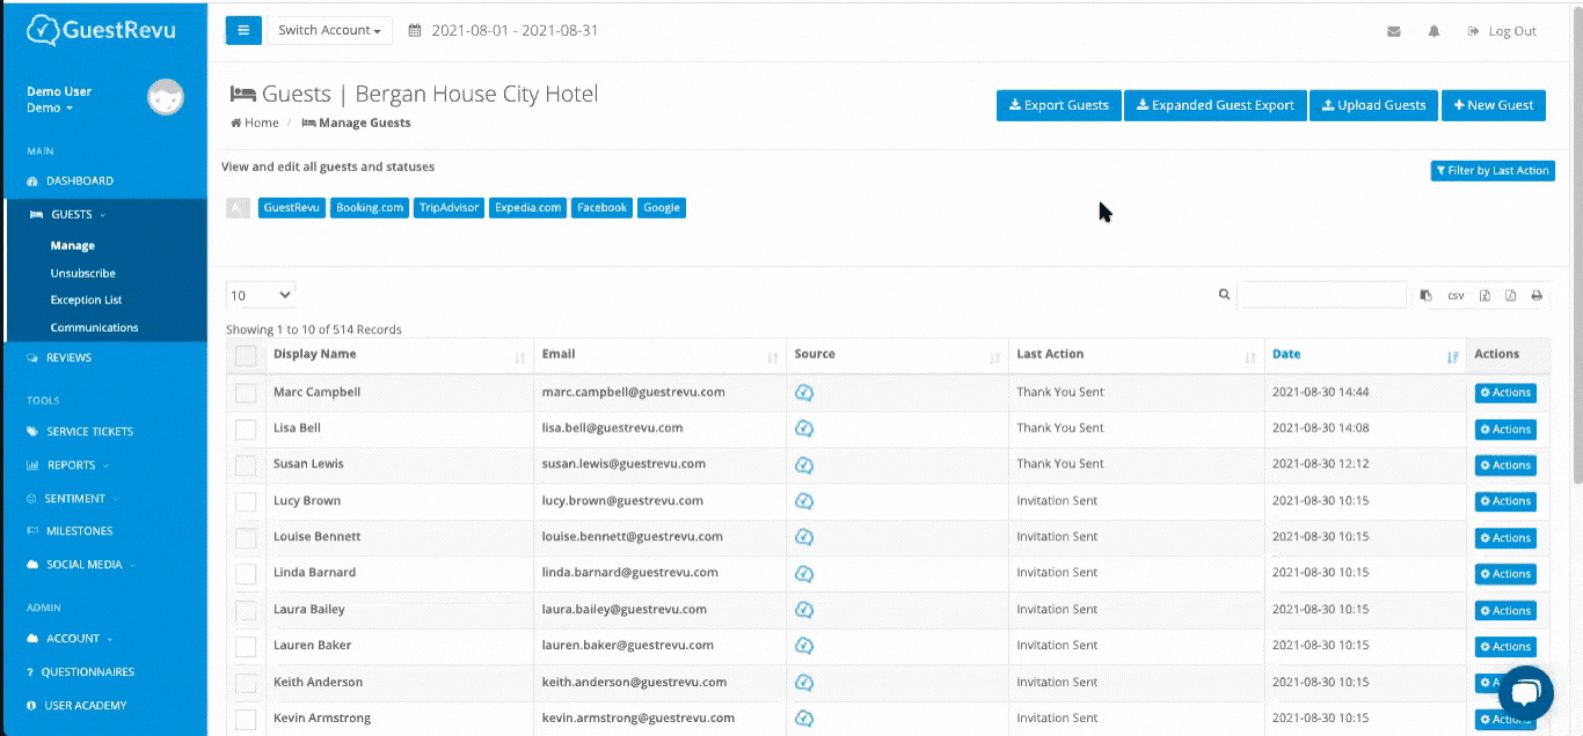The width and height of the screenshot is (1583, 736).
Task: Sort by Source column arrows
Action: pyautogui.click(x=994, y=357)
